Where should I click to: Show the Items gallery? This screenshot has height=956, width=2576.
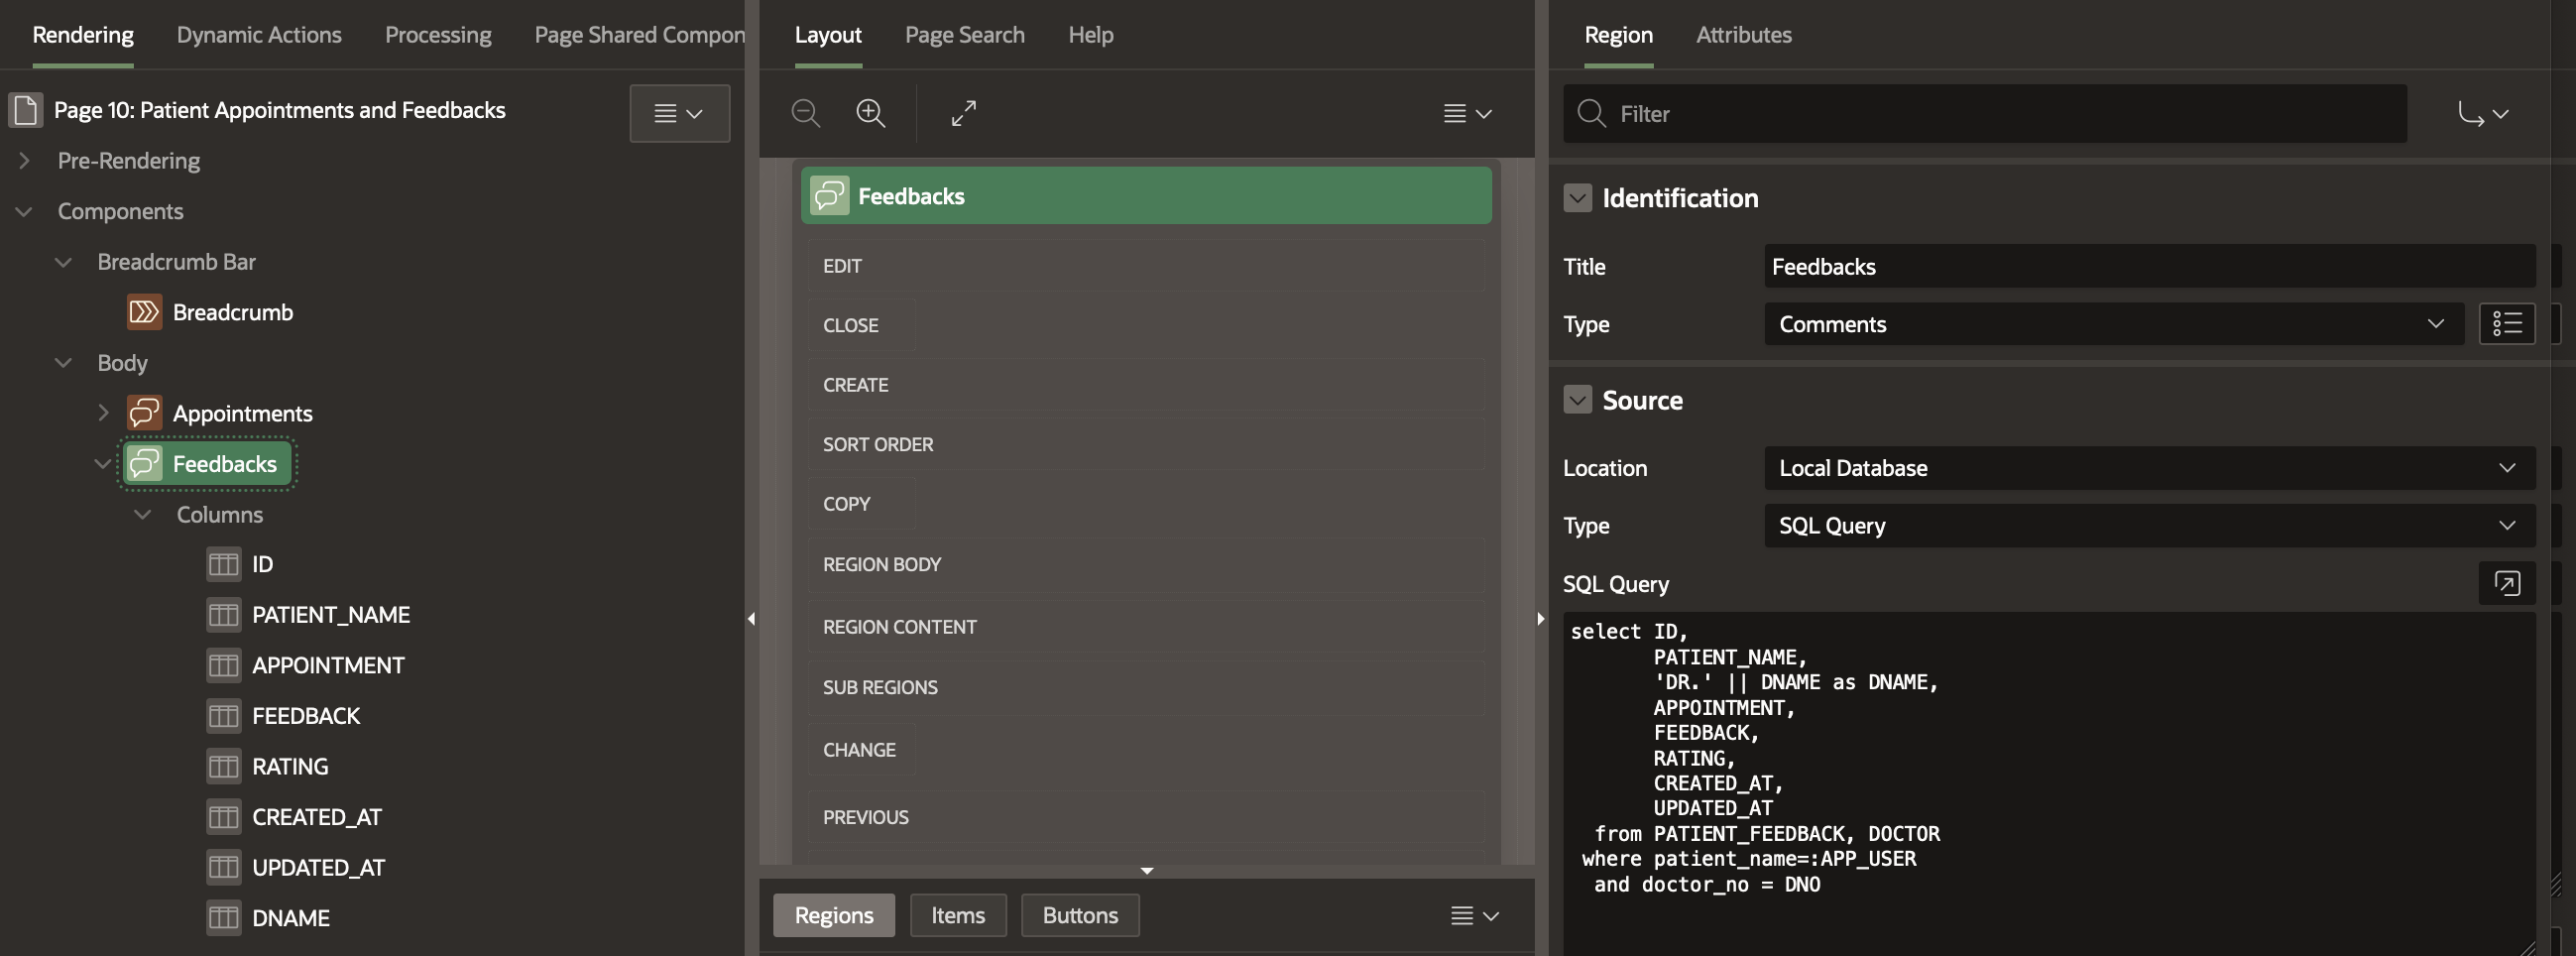[x=958, y=915]
